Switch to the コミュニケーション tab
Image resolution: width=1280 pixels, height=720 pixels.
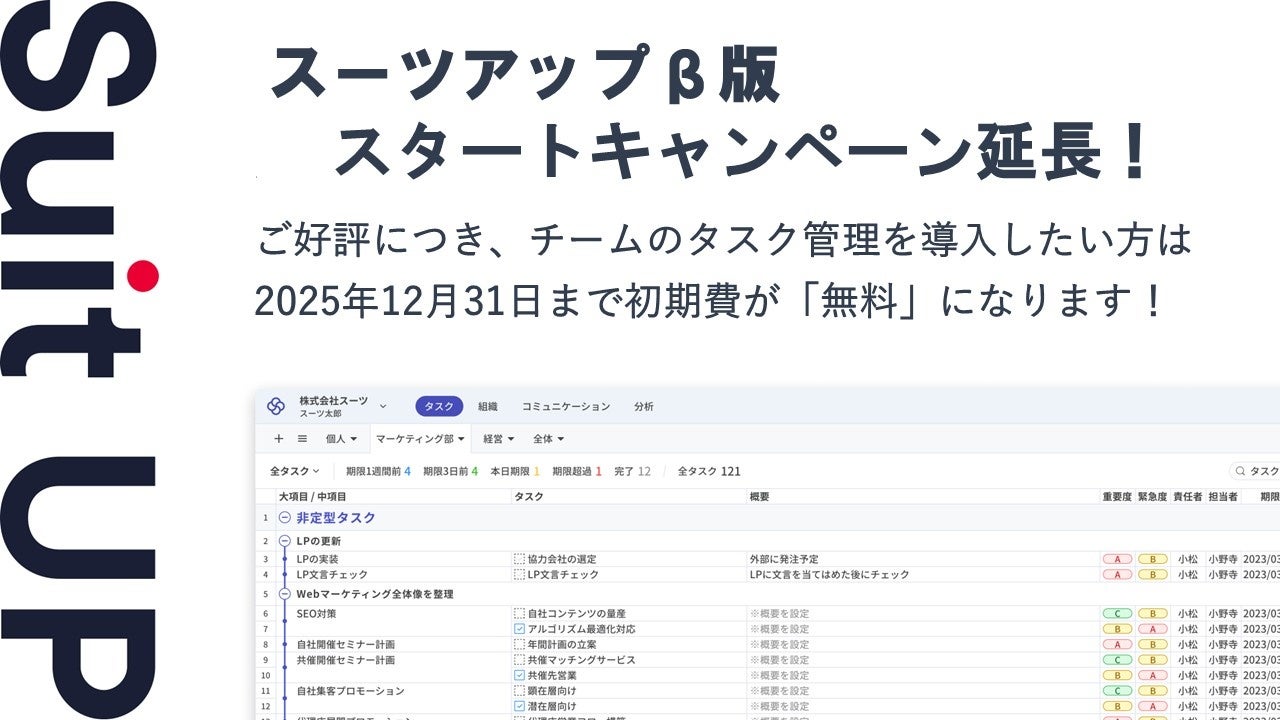pyautogui.click(x=566, y=406)
